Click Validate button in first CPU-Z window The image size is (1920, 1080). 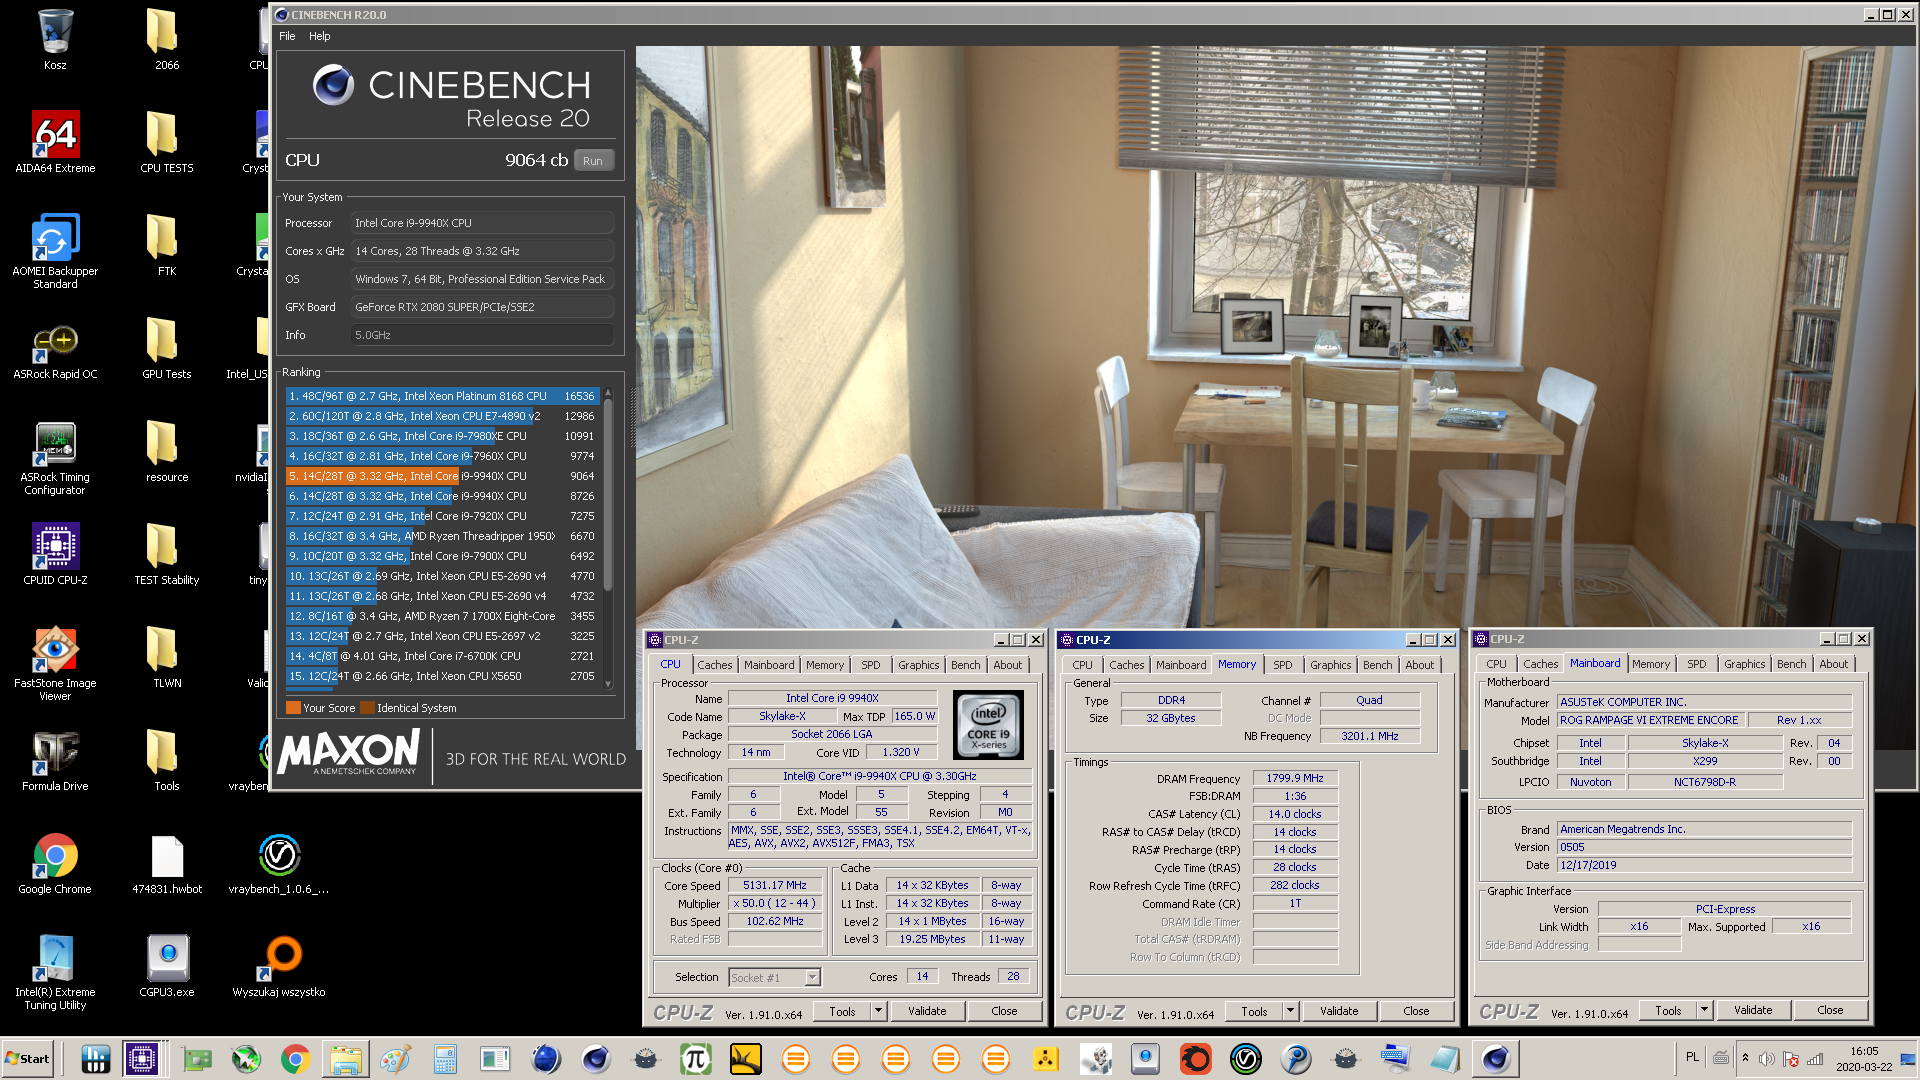[927, 1011]
